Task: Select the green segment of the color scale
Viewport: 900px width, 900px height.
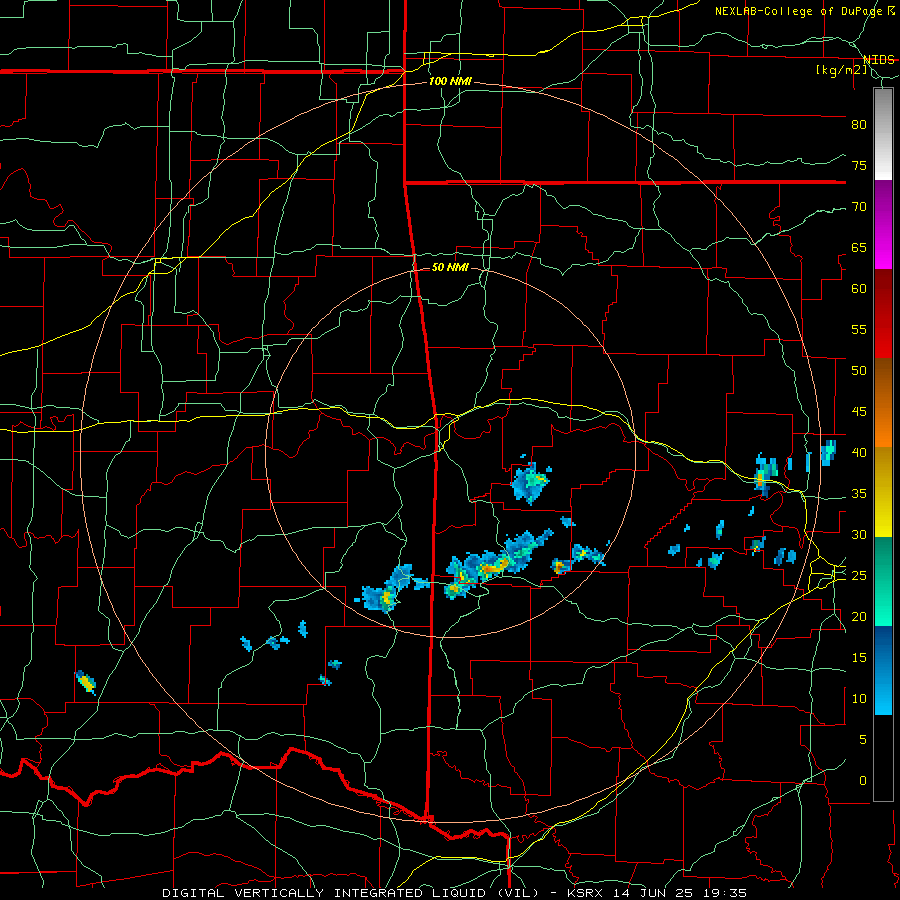Action: coord(883,581)
